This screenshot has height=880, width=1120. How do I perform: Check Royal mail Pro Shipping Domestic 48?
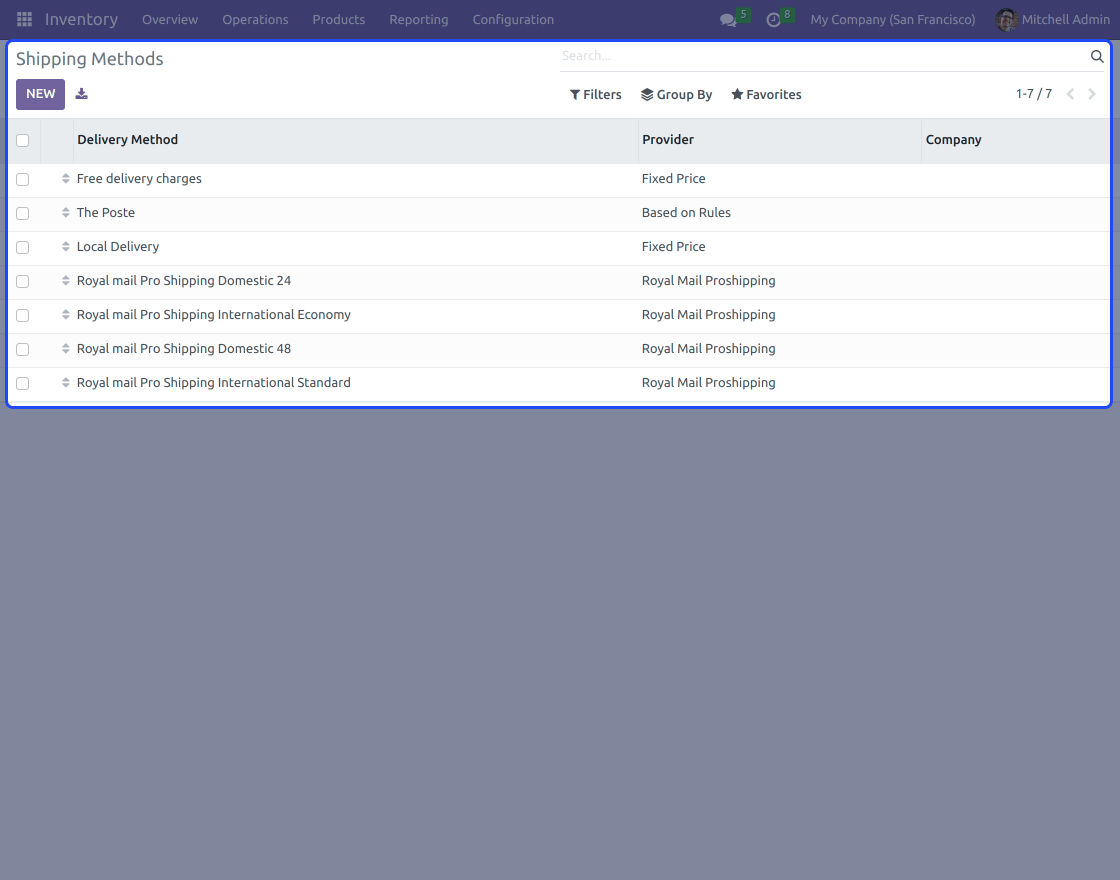click(x=23, y=349)
